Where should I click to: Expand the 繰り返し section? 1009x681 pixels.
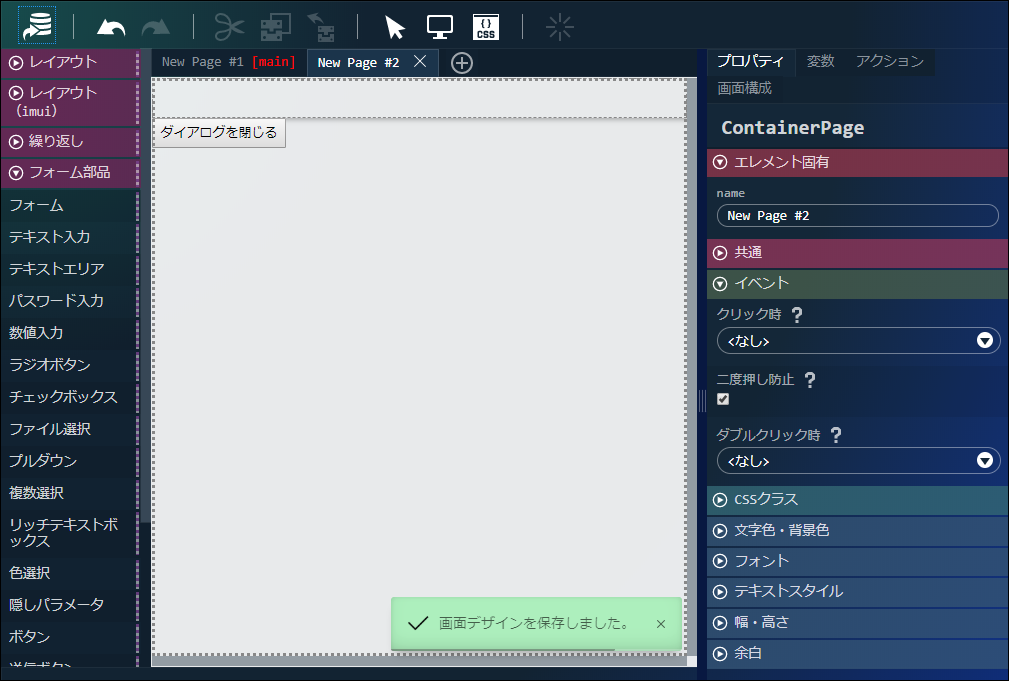69,142
